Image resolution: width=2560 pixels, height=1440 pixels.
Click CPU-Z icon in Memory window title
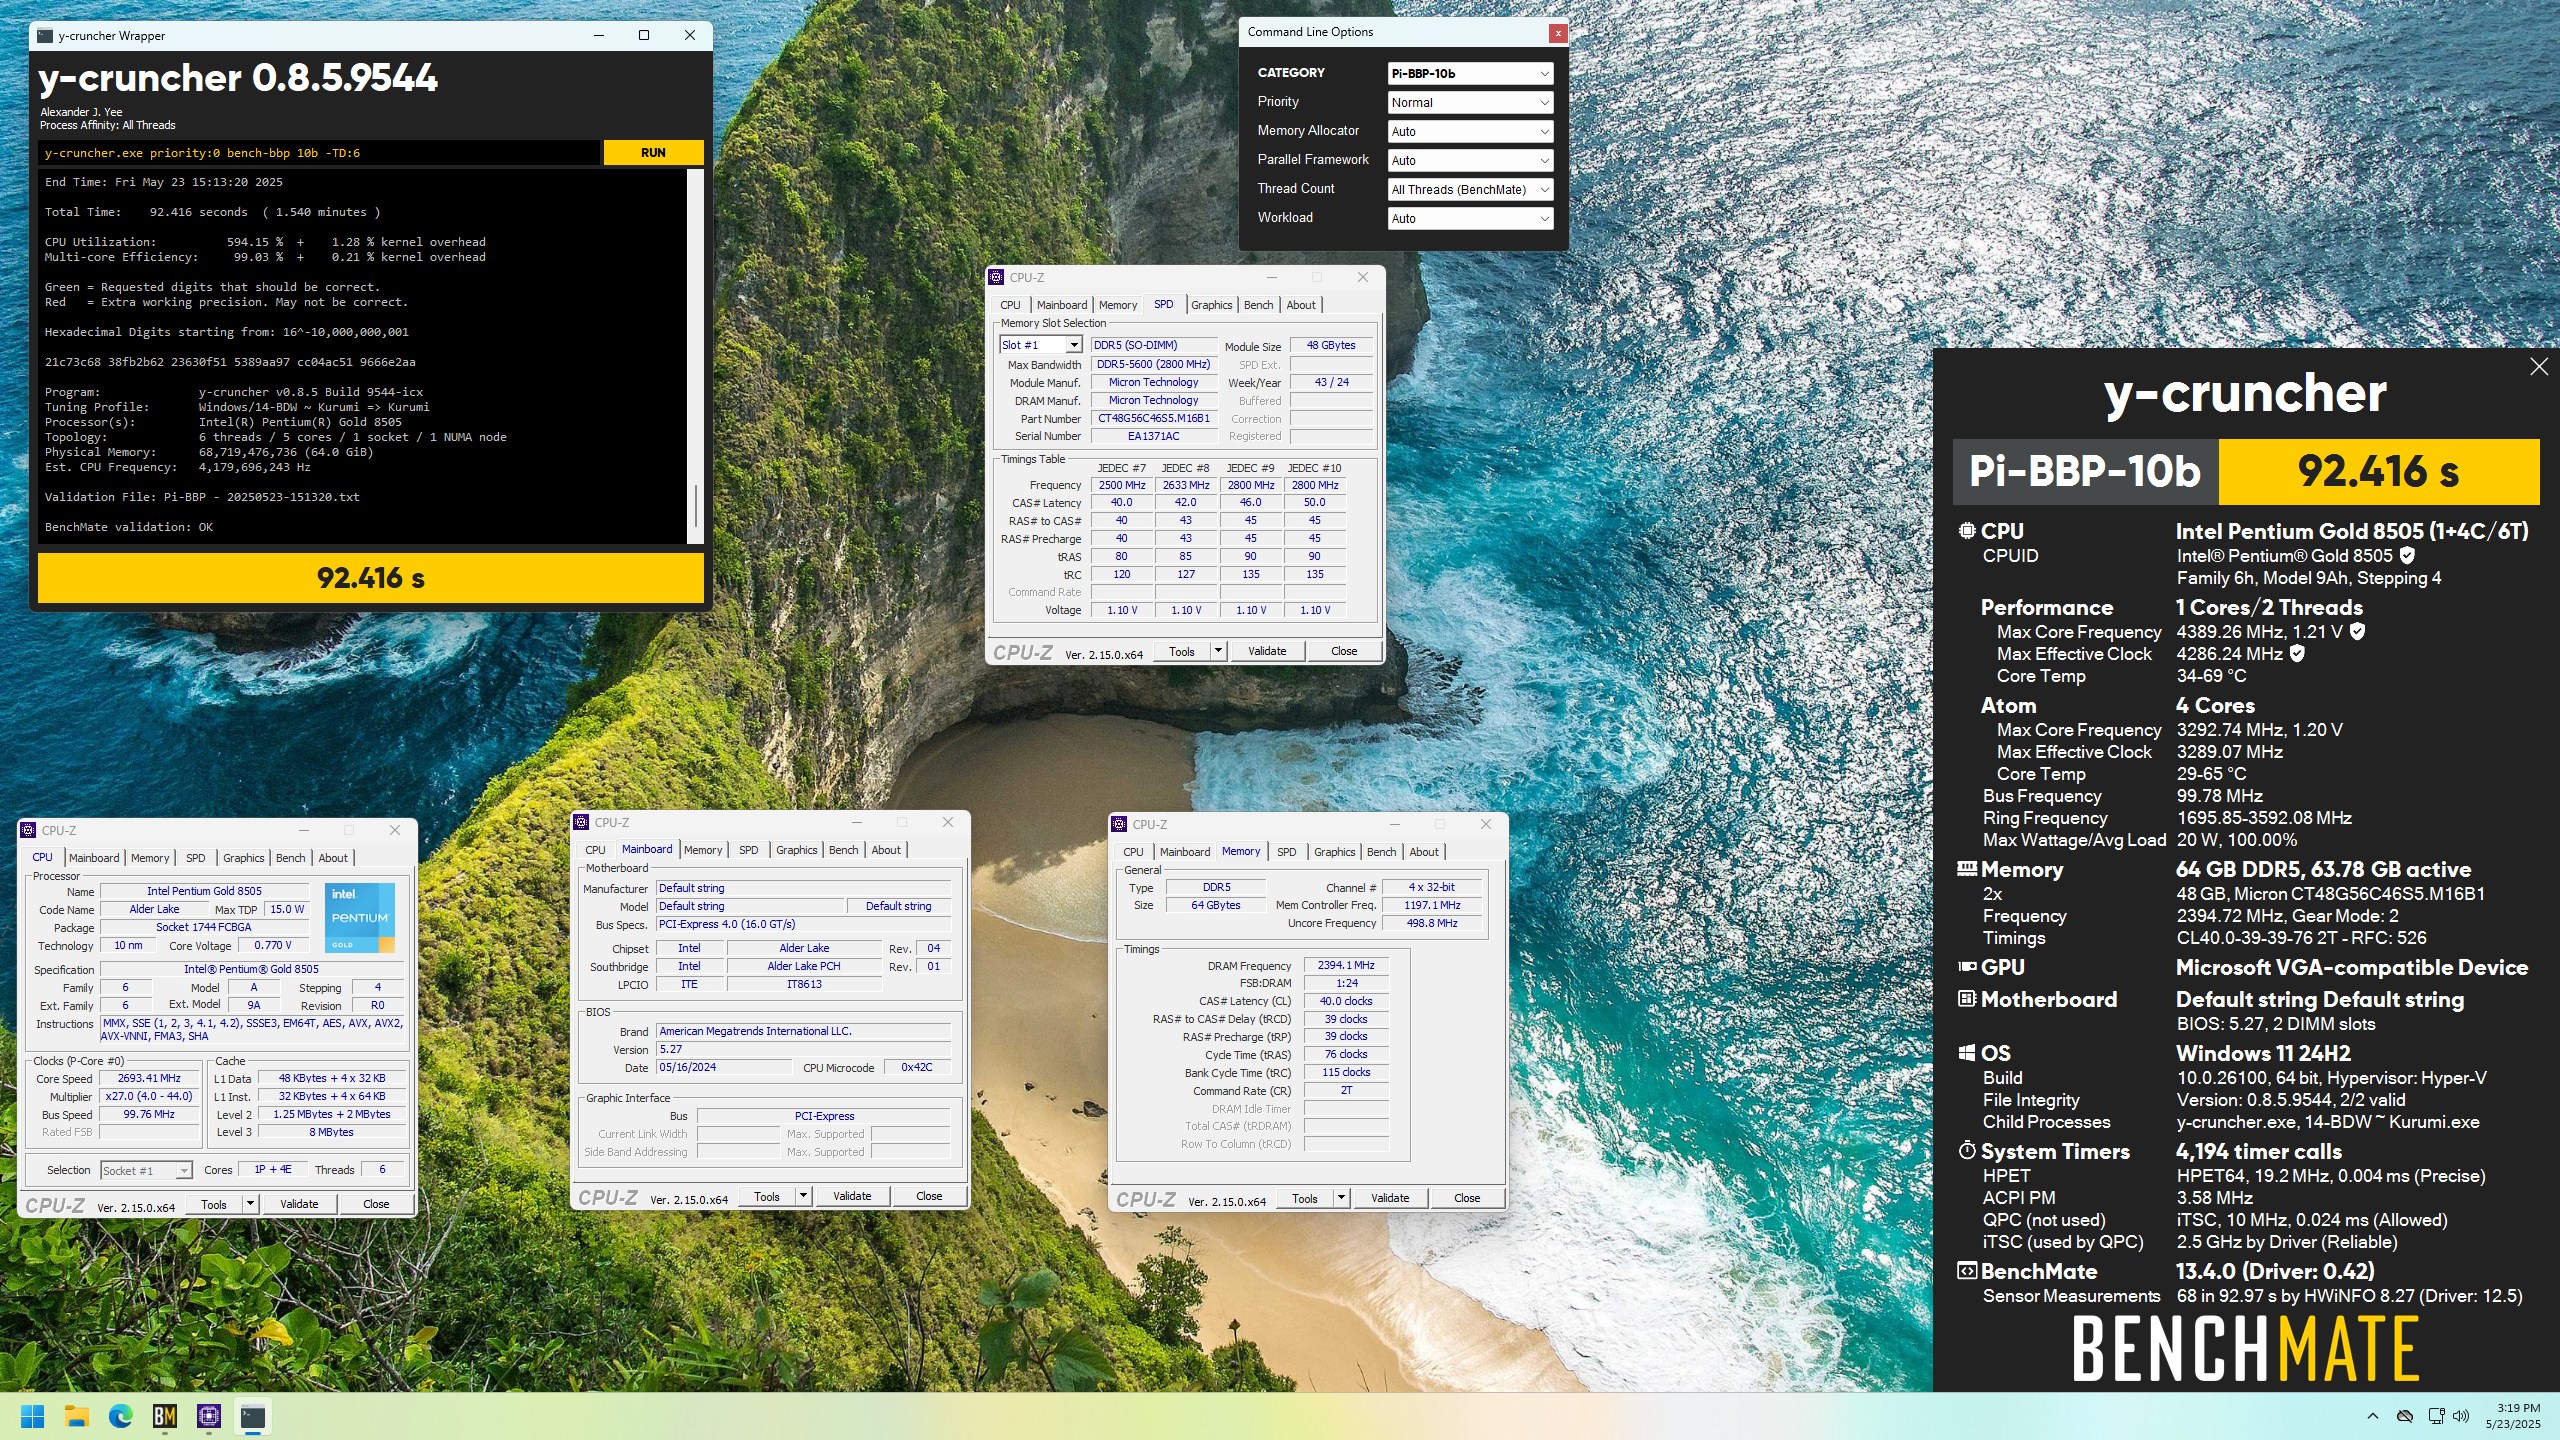(x=1119, y=824)
